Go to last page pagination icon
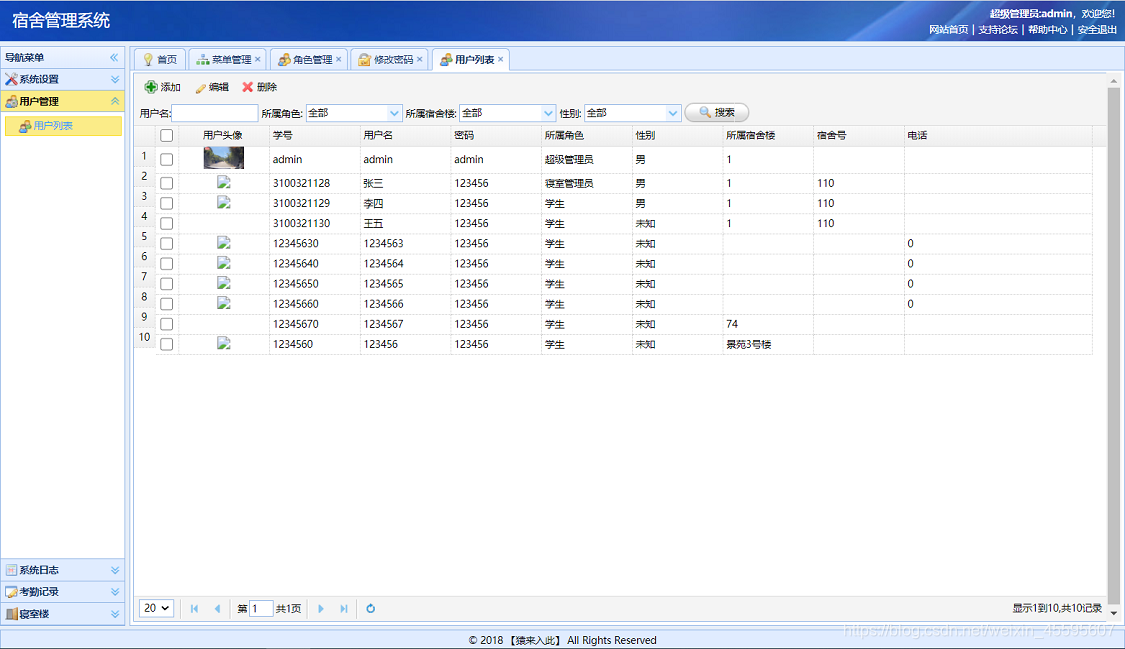Viewport: 1125px width, 649px height. tap(344, 608)
